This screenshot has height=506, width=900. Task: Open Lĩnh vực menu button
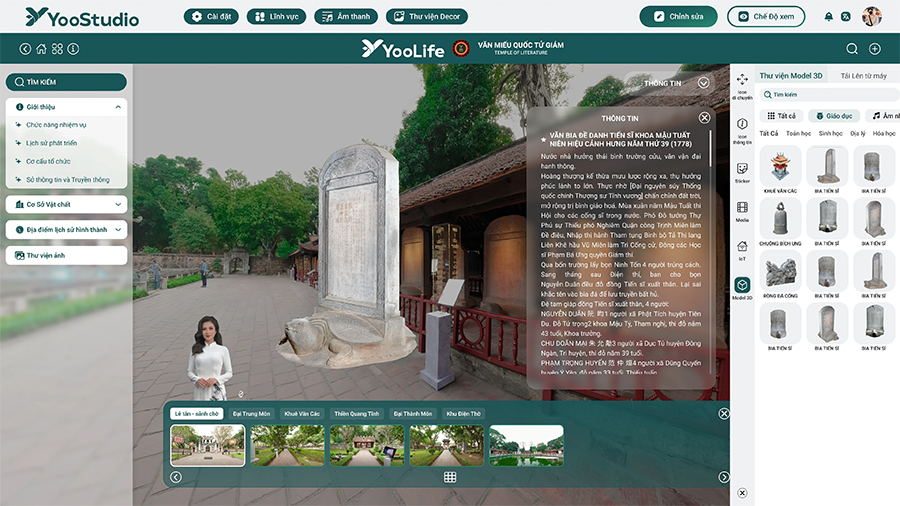pos(277,17)
